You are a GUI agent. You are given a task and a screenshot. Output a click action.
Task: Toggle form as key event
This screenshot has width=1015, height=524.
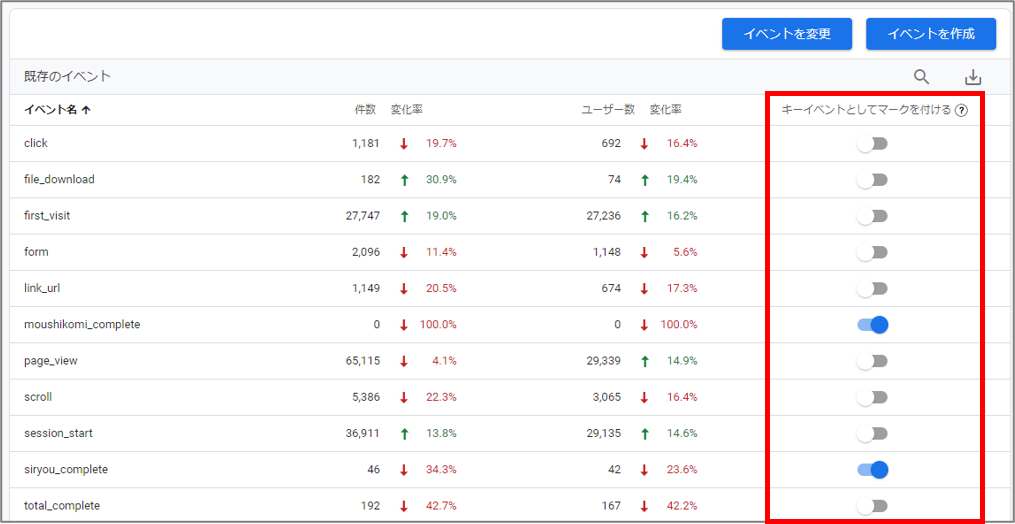[x=872, y=252]
